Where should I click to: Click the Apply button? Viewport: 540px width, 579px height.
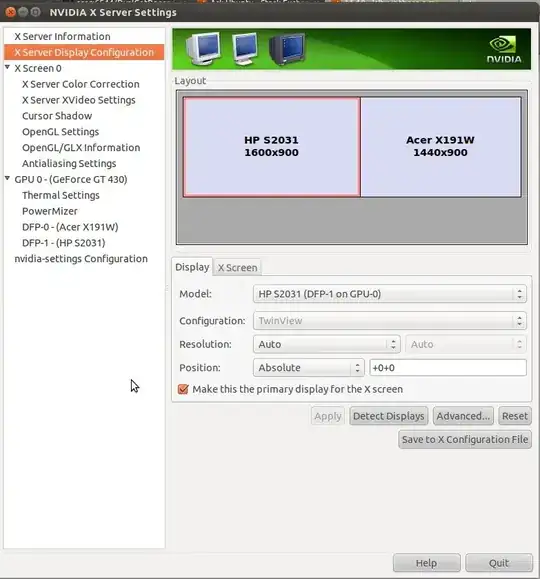coord(328,416)
